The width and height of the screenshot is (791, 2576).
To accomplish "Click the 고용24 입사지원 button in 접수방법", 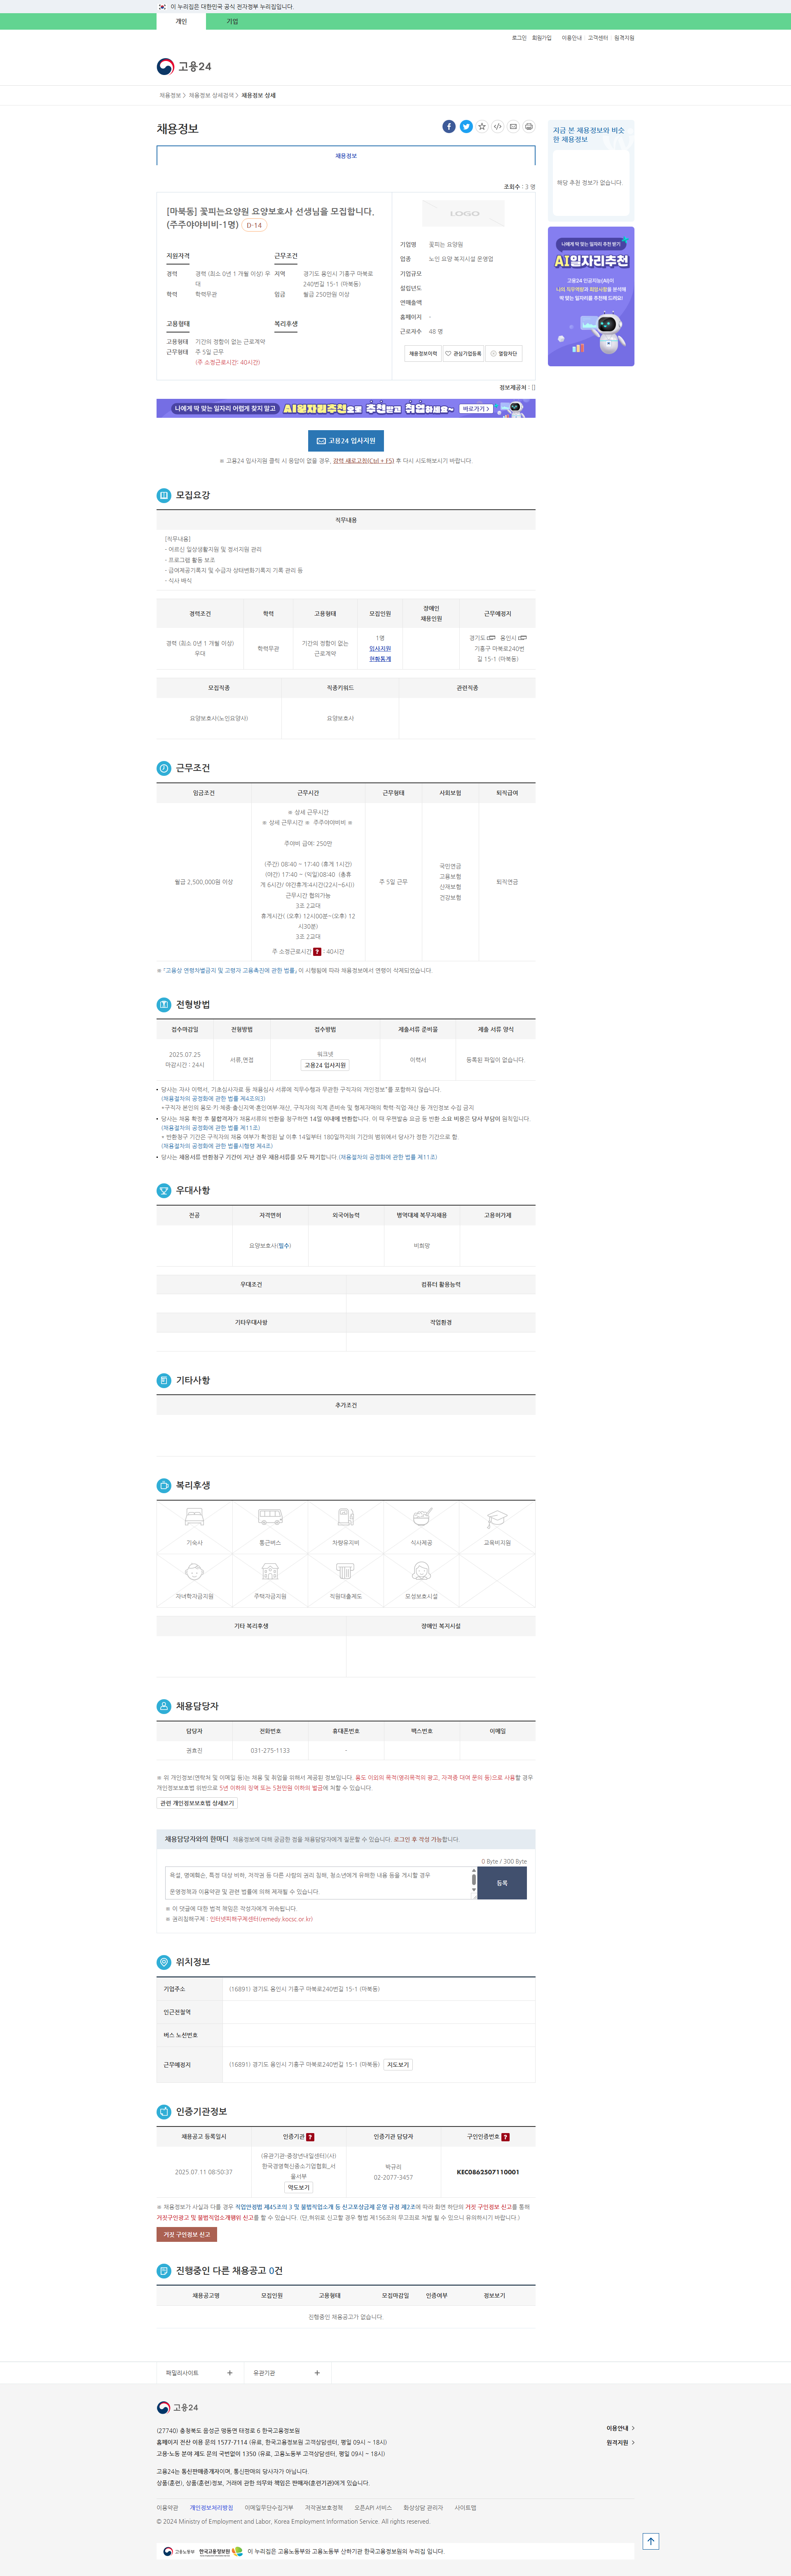I will [325, 1065].
